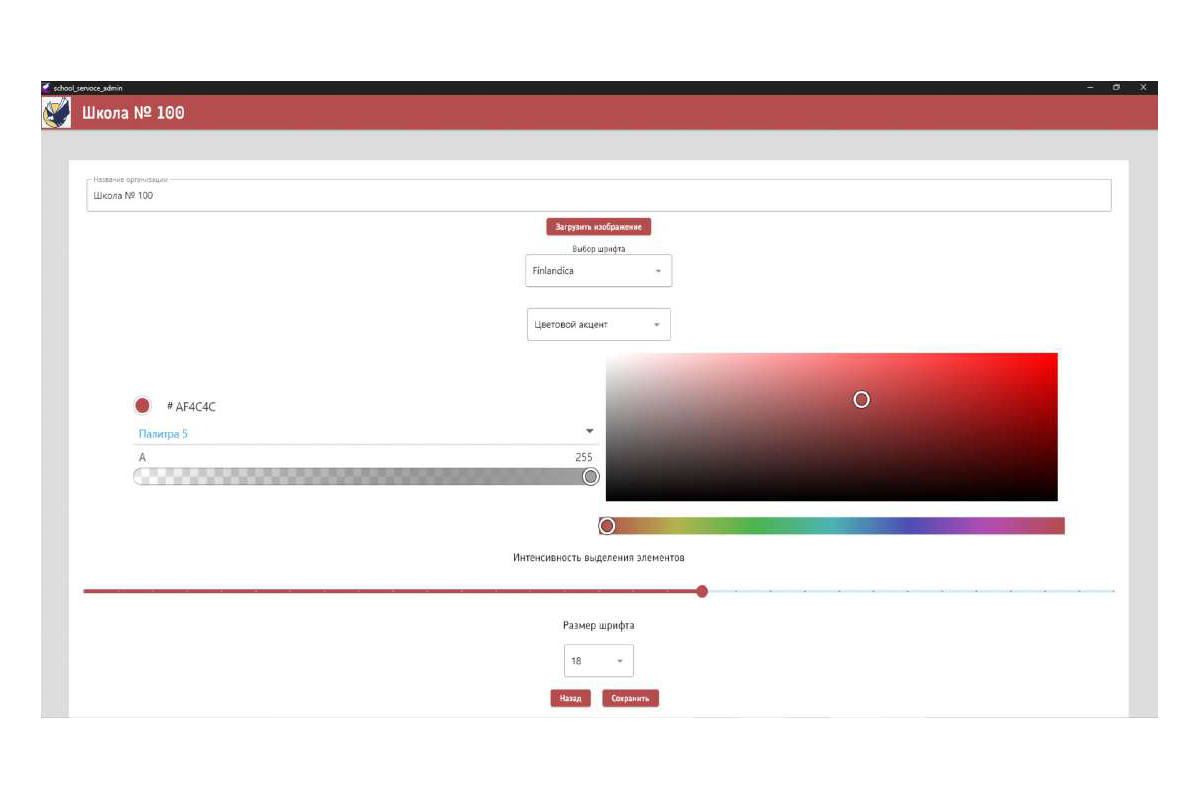
Task: Click the hue slider handle
Action: click(x=606, y=526)
